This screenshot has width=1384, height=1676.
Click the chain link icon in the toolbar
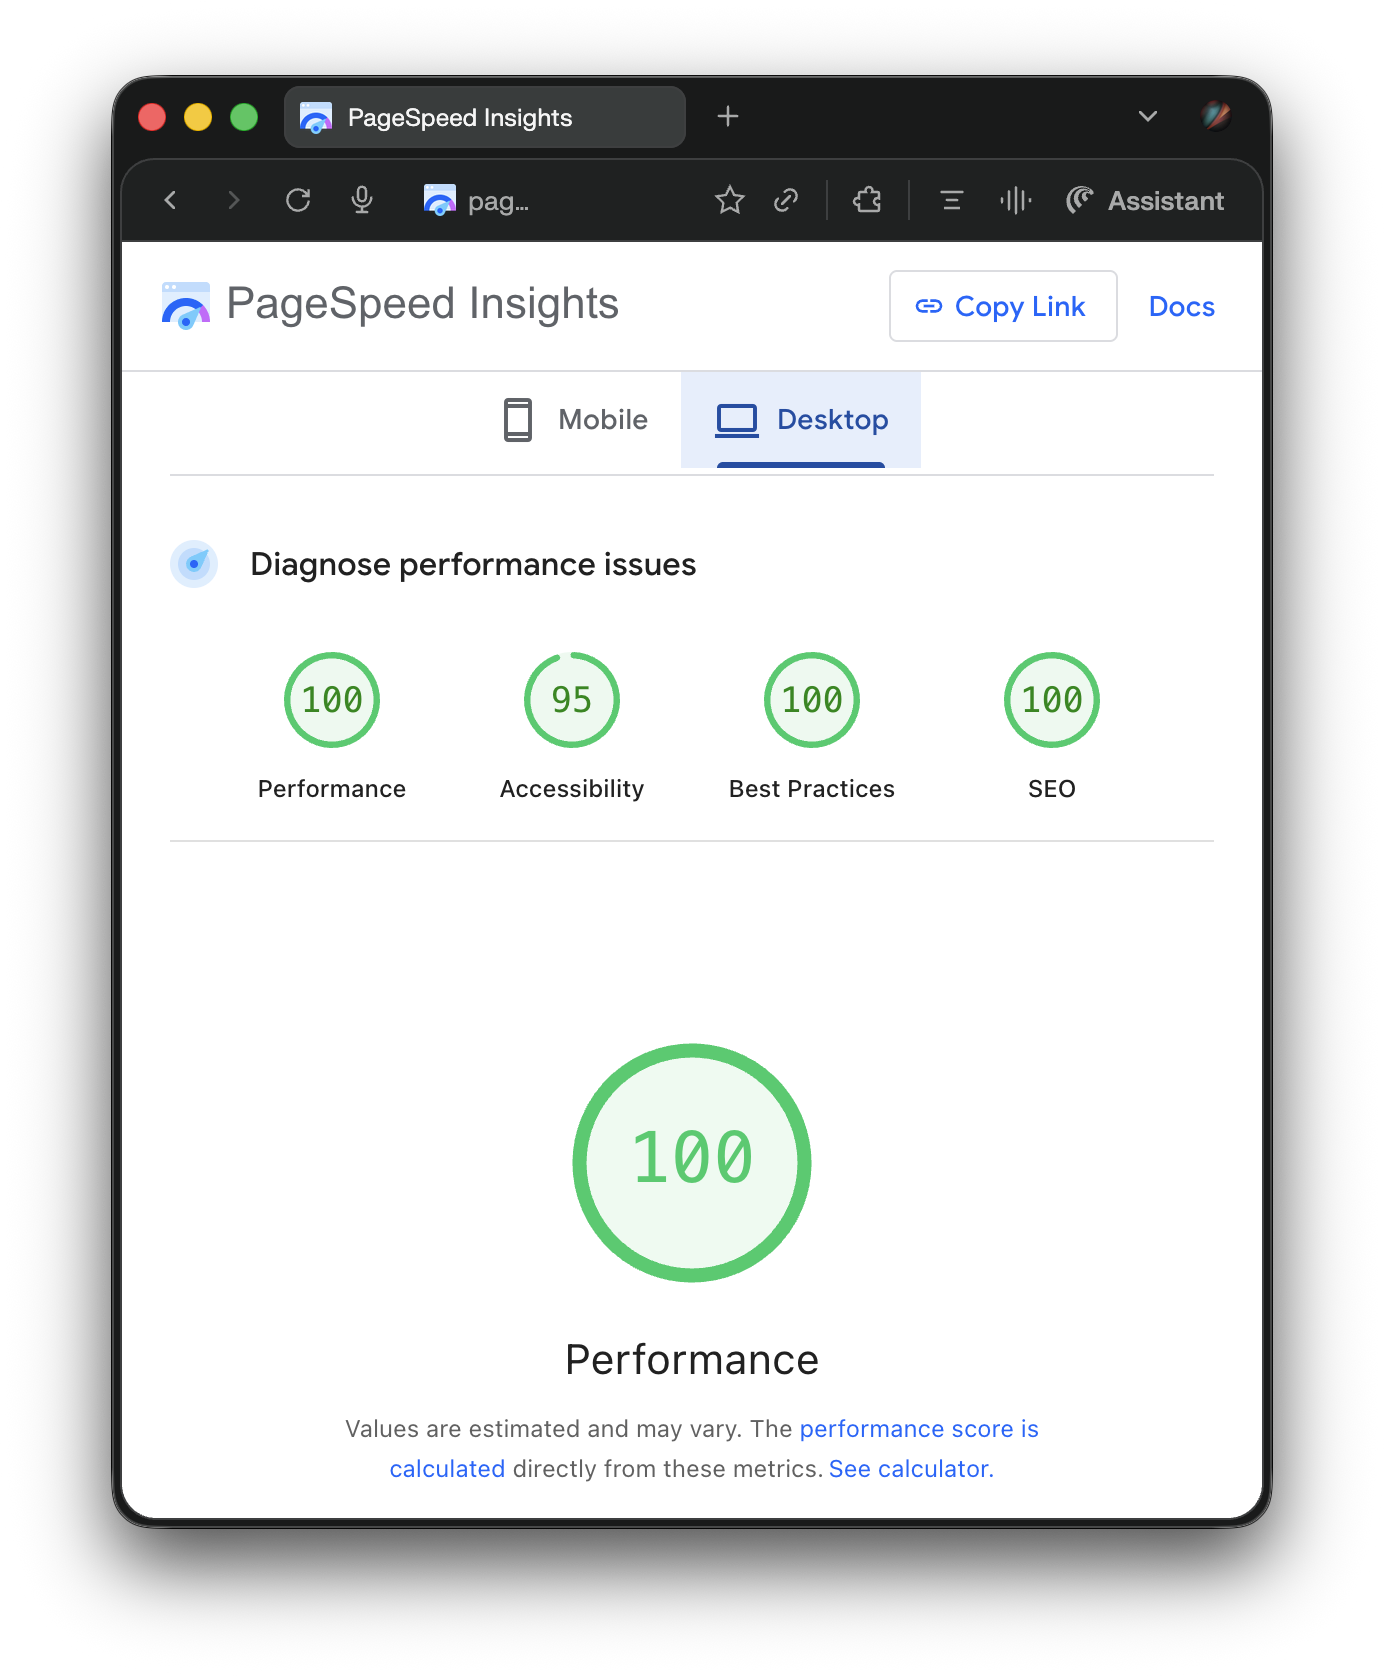[786, 201]
